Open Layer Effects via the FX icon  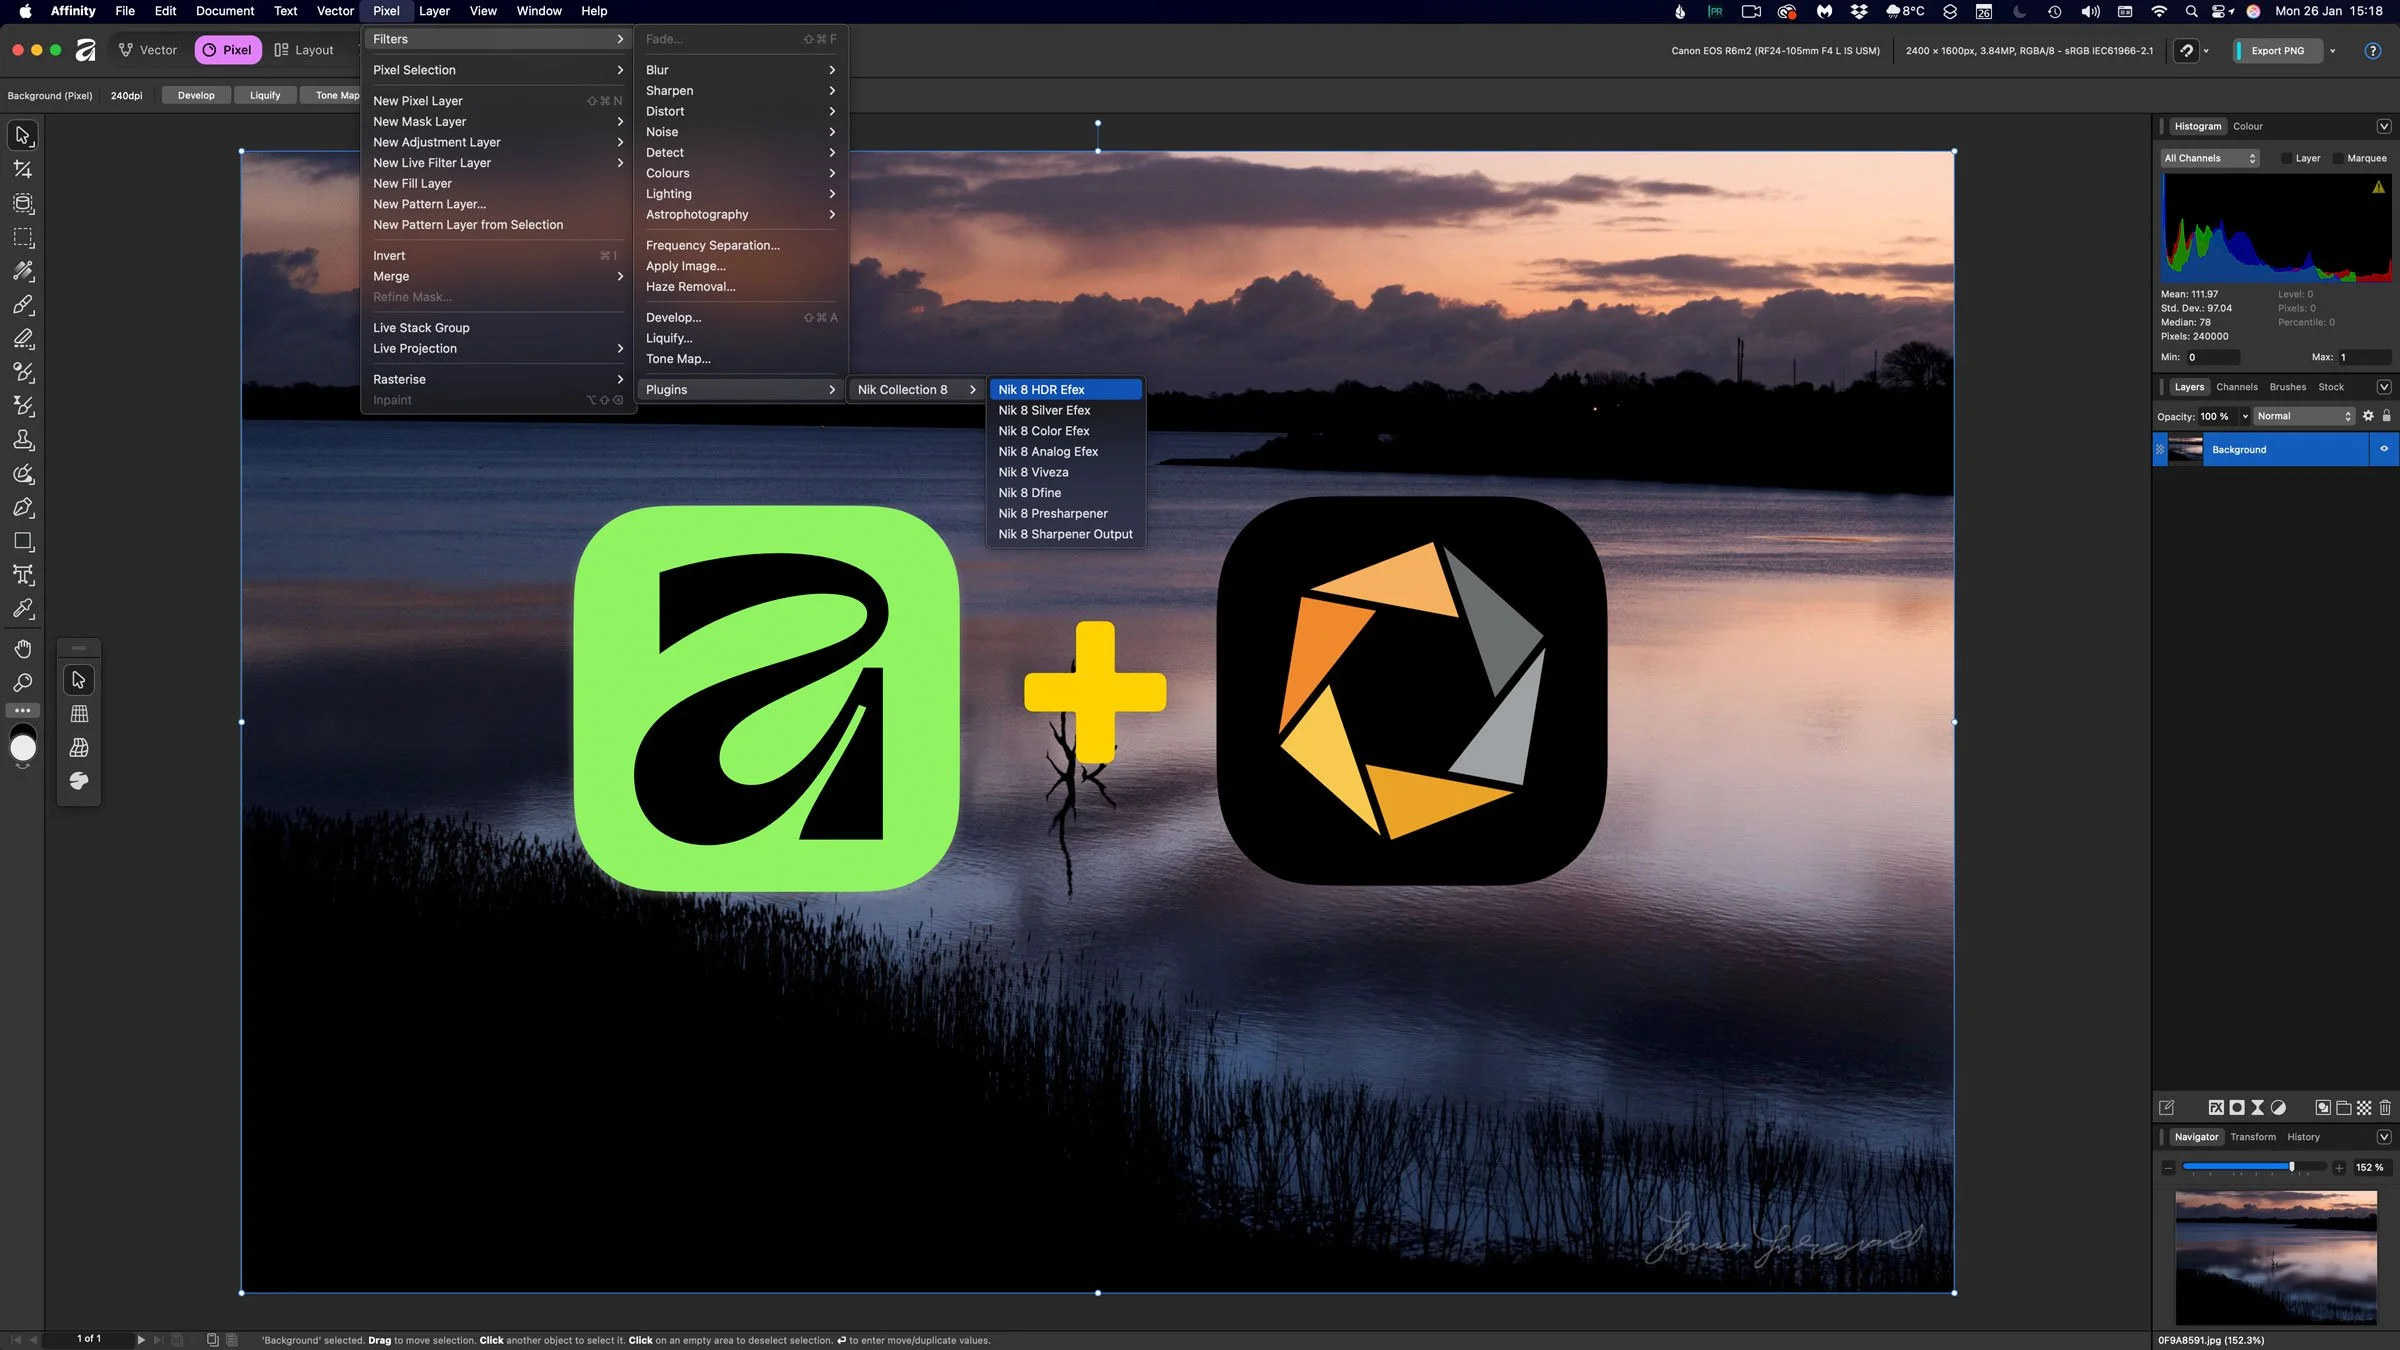(2214, 1107)
